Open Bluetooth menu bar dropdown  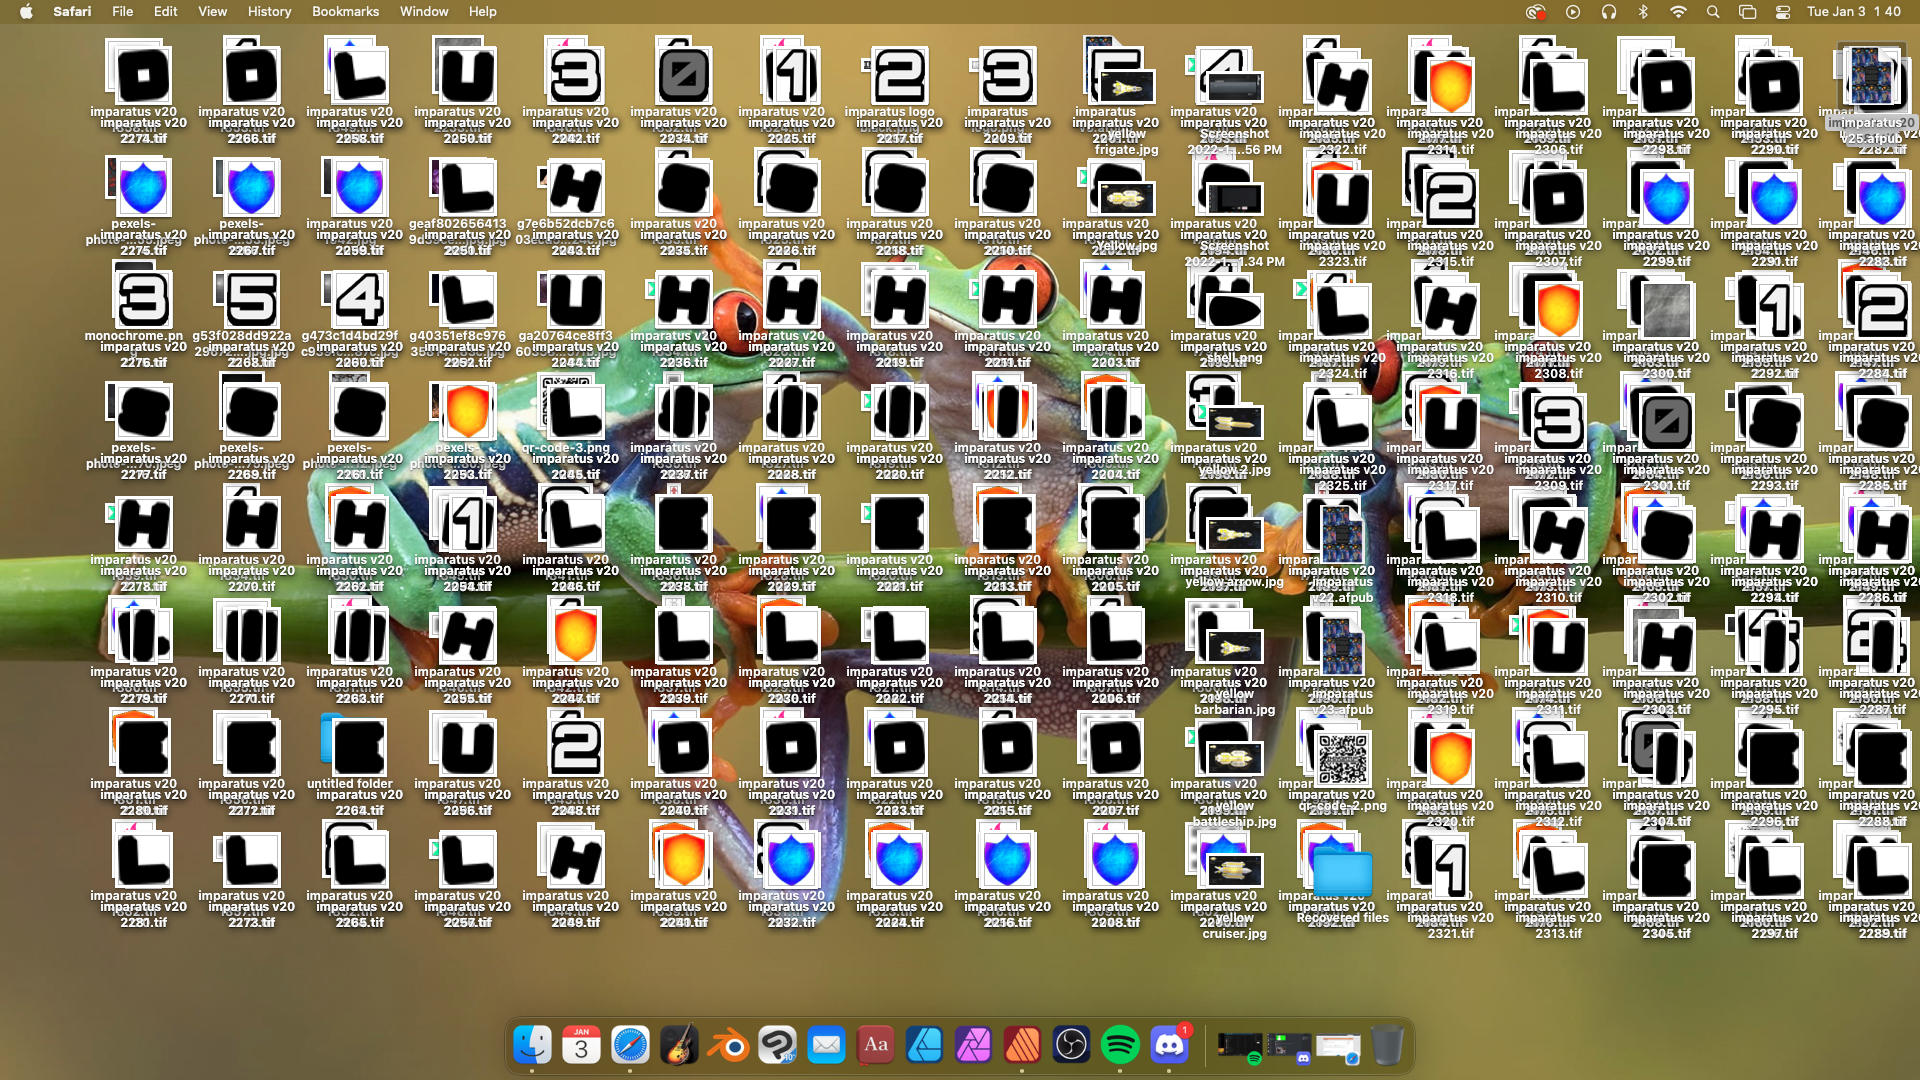[1643, 12]
